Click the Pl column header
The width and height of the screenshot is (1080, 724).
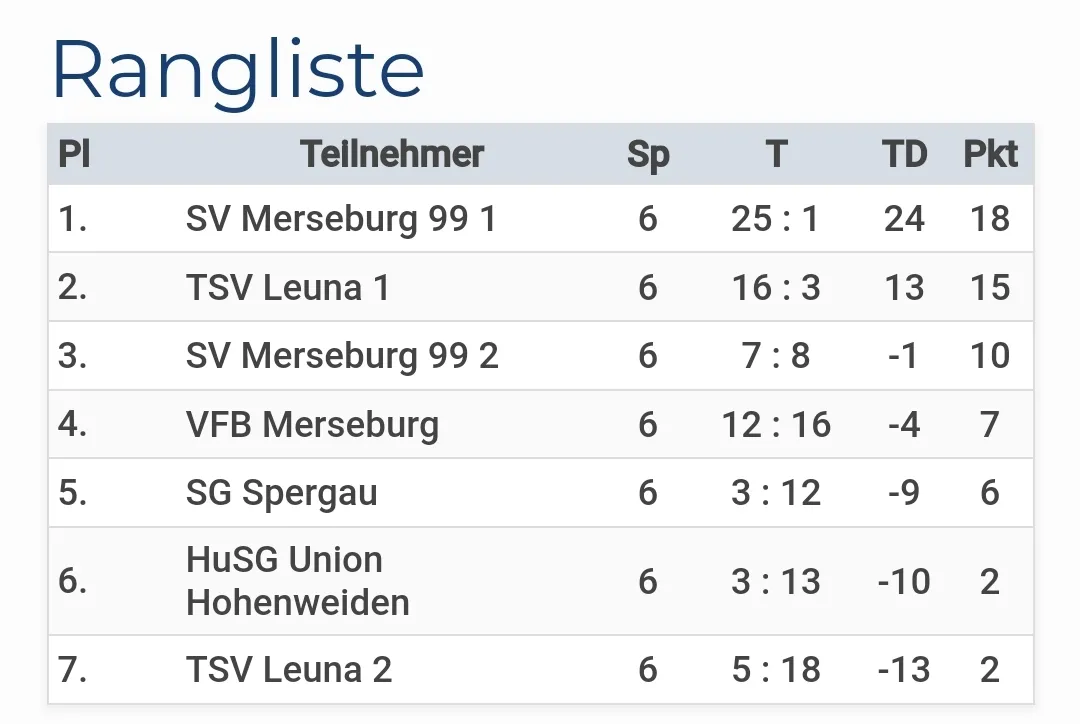(74, 154)
